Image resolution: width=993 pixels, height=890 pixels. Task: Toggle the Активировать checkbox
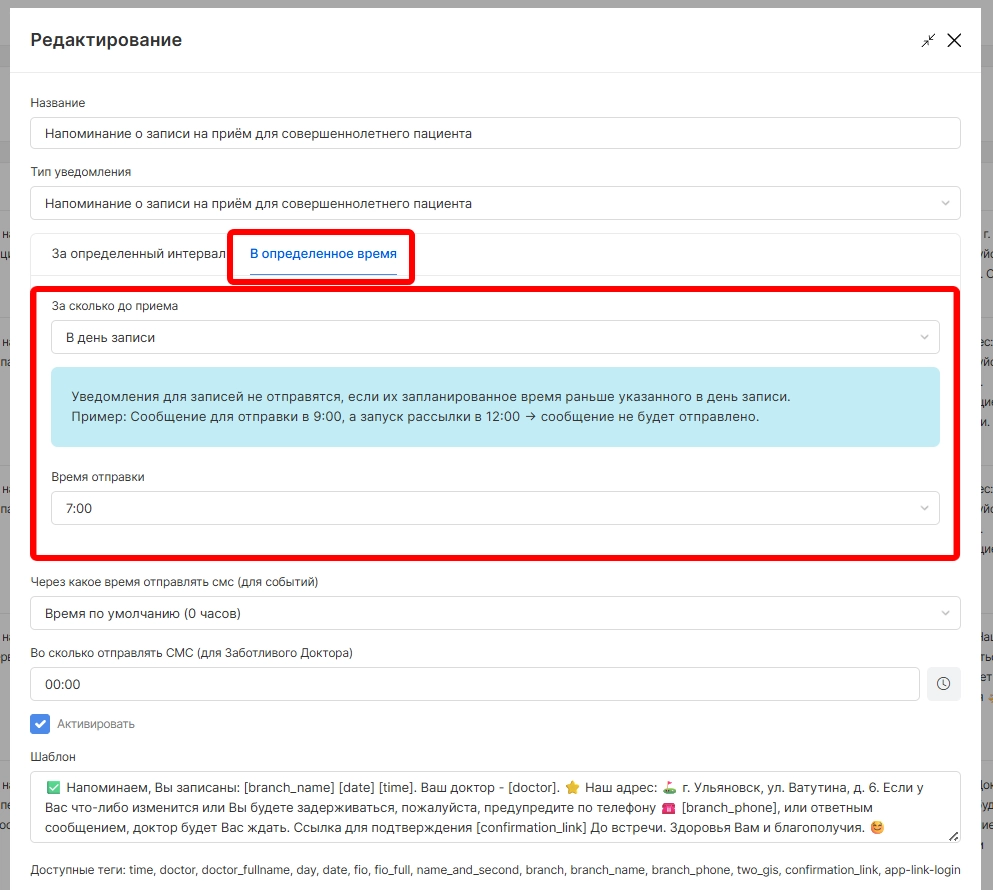coord(40,723)
